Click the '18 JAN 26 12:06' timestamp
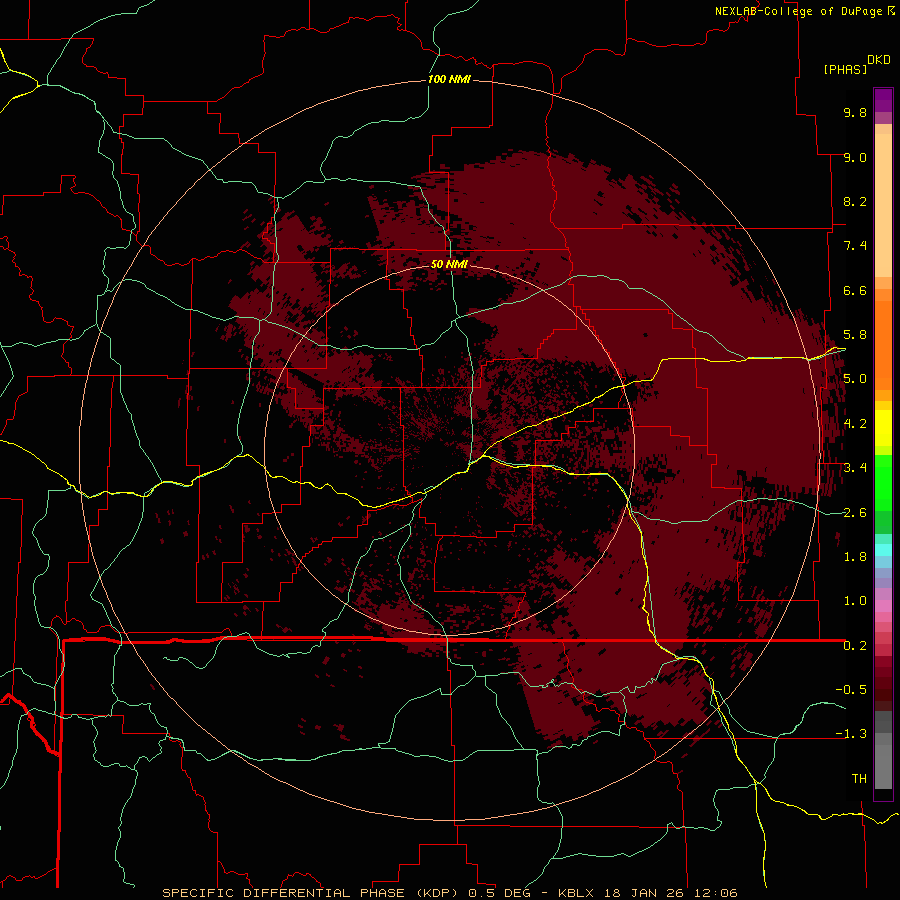 point(669,893)
